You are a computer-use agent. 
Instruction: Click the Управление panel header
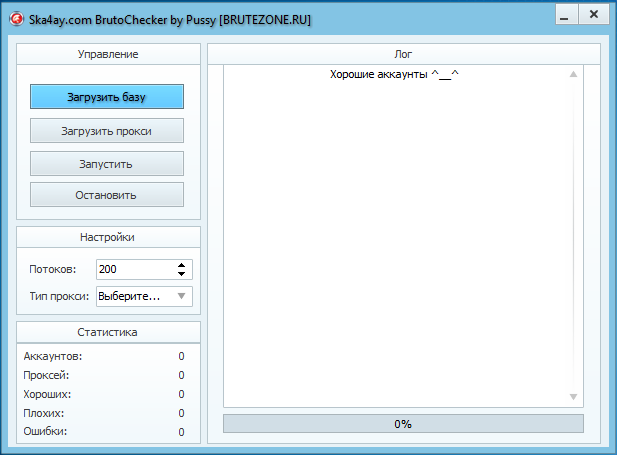click(x=108, y=54)
